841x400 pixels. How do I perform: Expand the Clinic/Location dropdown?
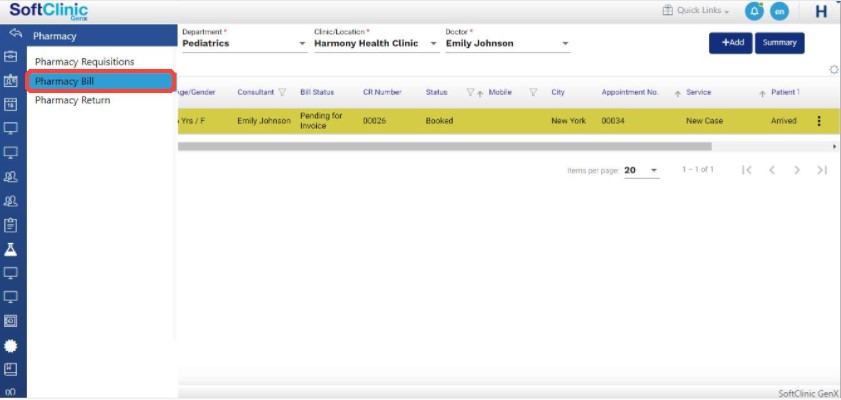coord(434,44)
